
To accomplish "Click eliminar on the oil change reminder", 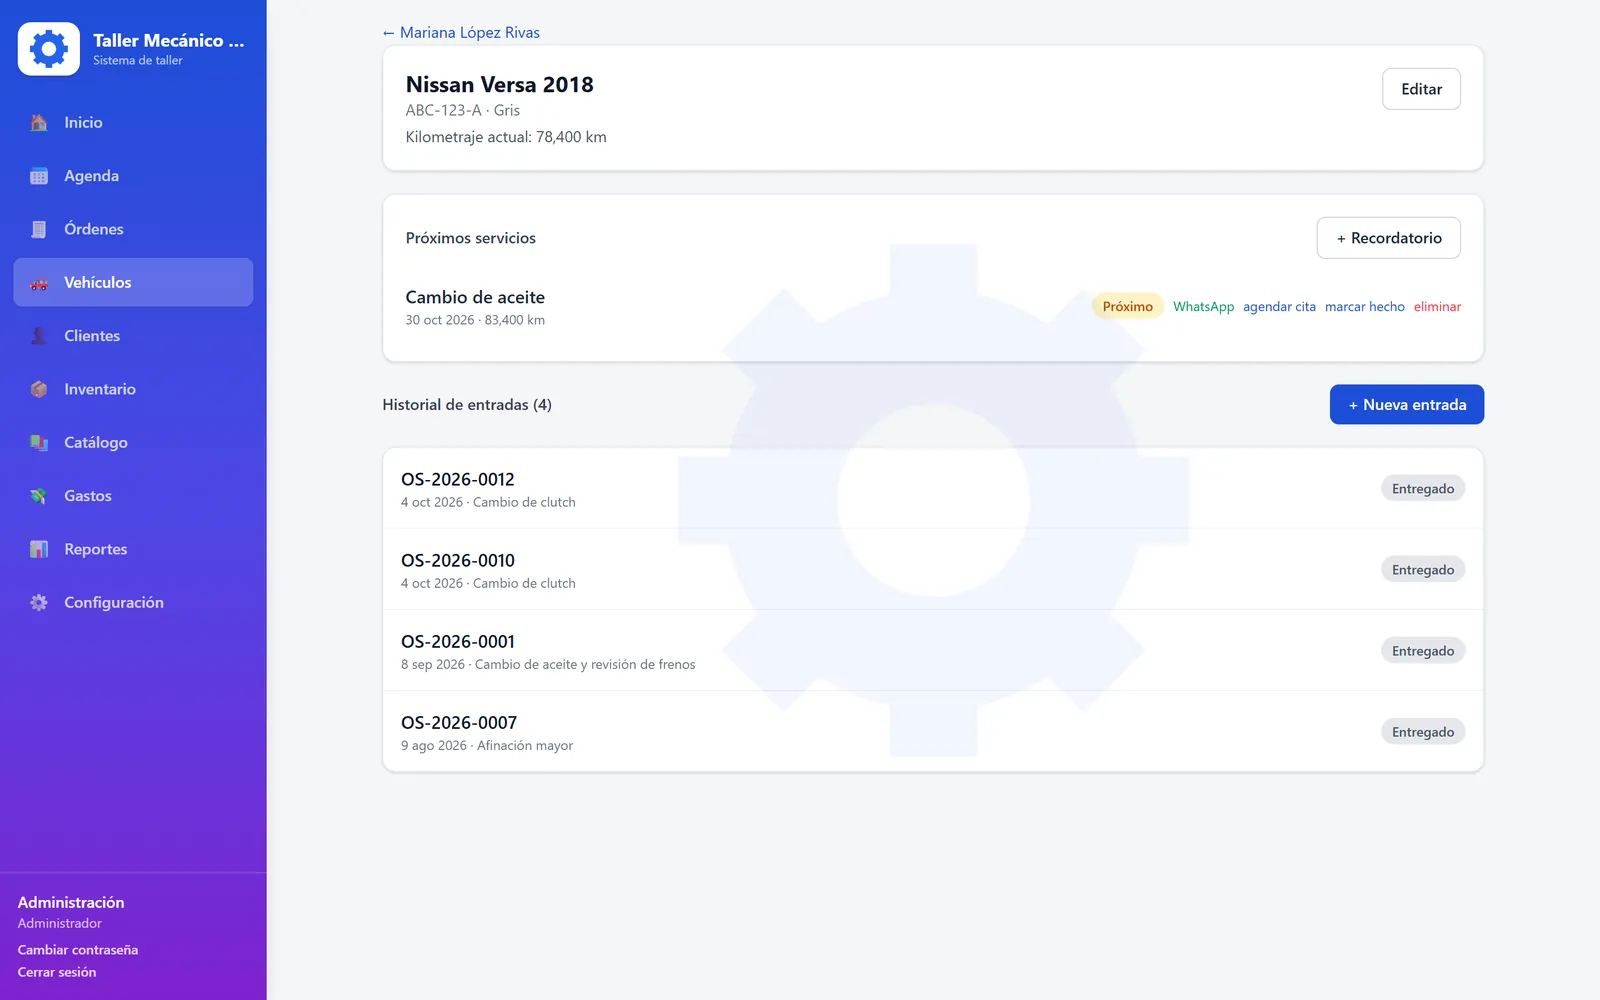I will pos(1437,306).
